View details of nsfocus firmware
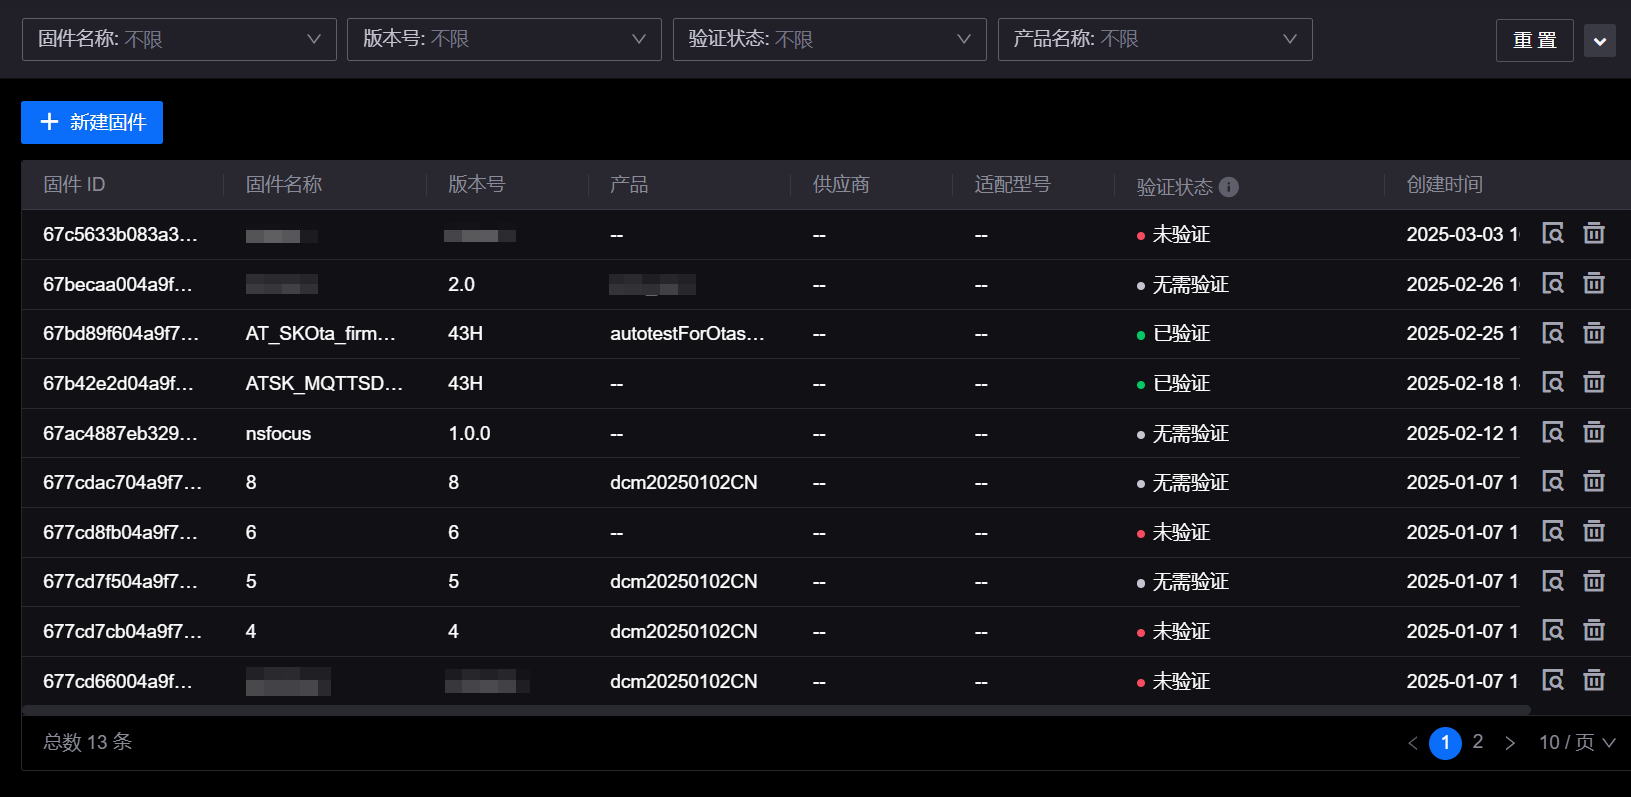 coord(1552,433)
